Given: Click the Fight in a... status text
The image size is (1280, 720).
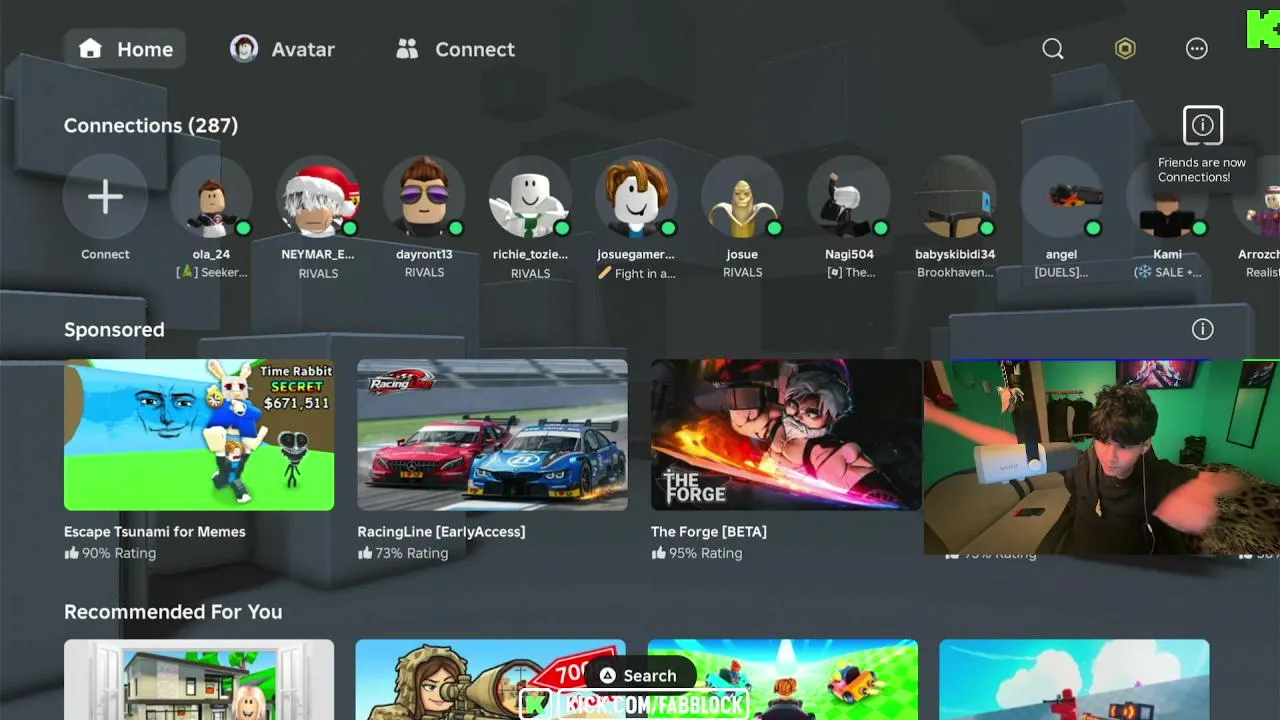Looking at the screenshot, I should [x=636, y=273].
